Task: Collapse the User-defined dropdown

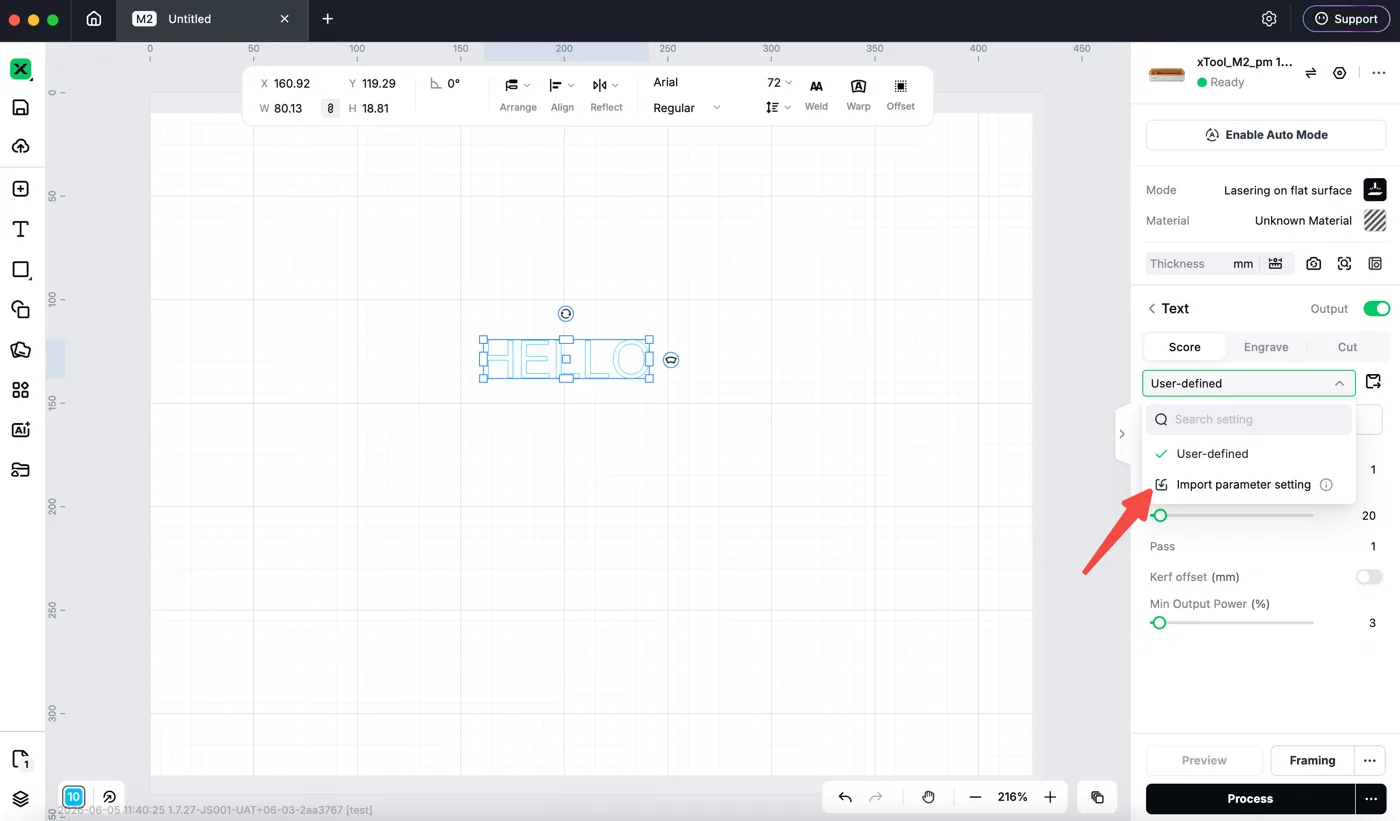Action: (1249, 383)
